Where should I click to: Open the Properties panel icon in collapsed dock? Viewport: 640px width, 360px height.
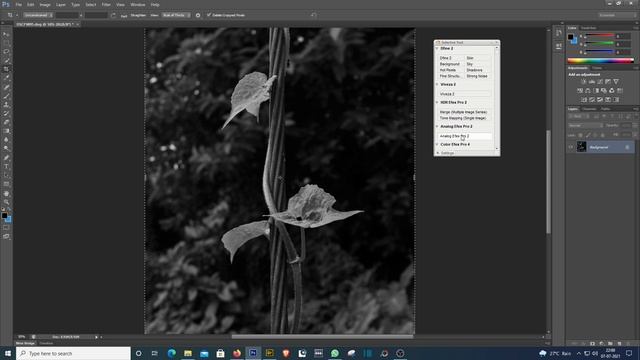click(x=558, y=47)
